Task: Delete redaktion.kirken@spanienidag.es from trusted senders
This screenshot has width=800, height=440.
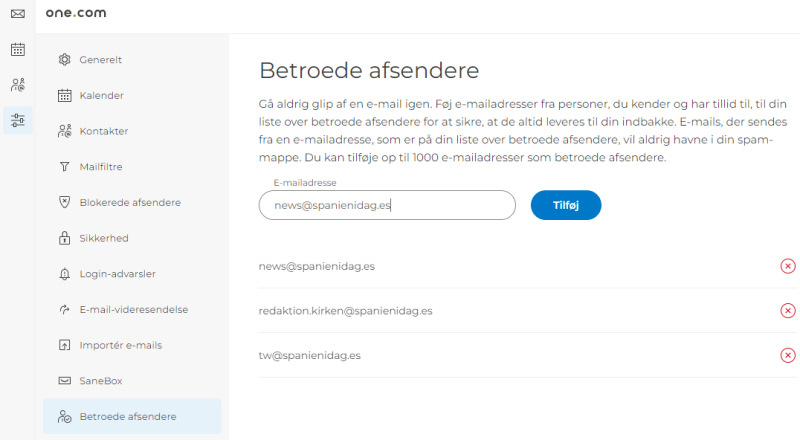Action: point(787,311)
